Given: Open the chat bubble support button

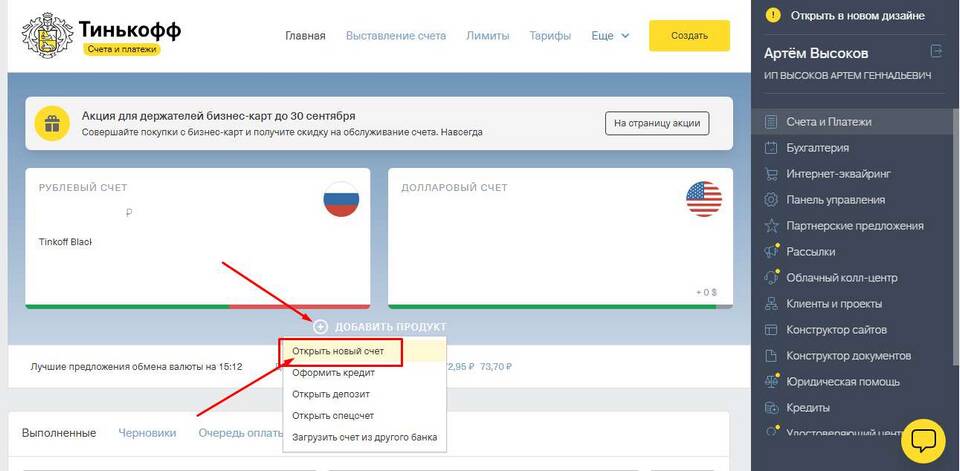Looking at the screenshot, I should (x=923, y=441).
